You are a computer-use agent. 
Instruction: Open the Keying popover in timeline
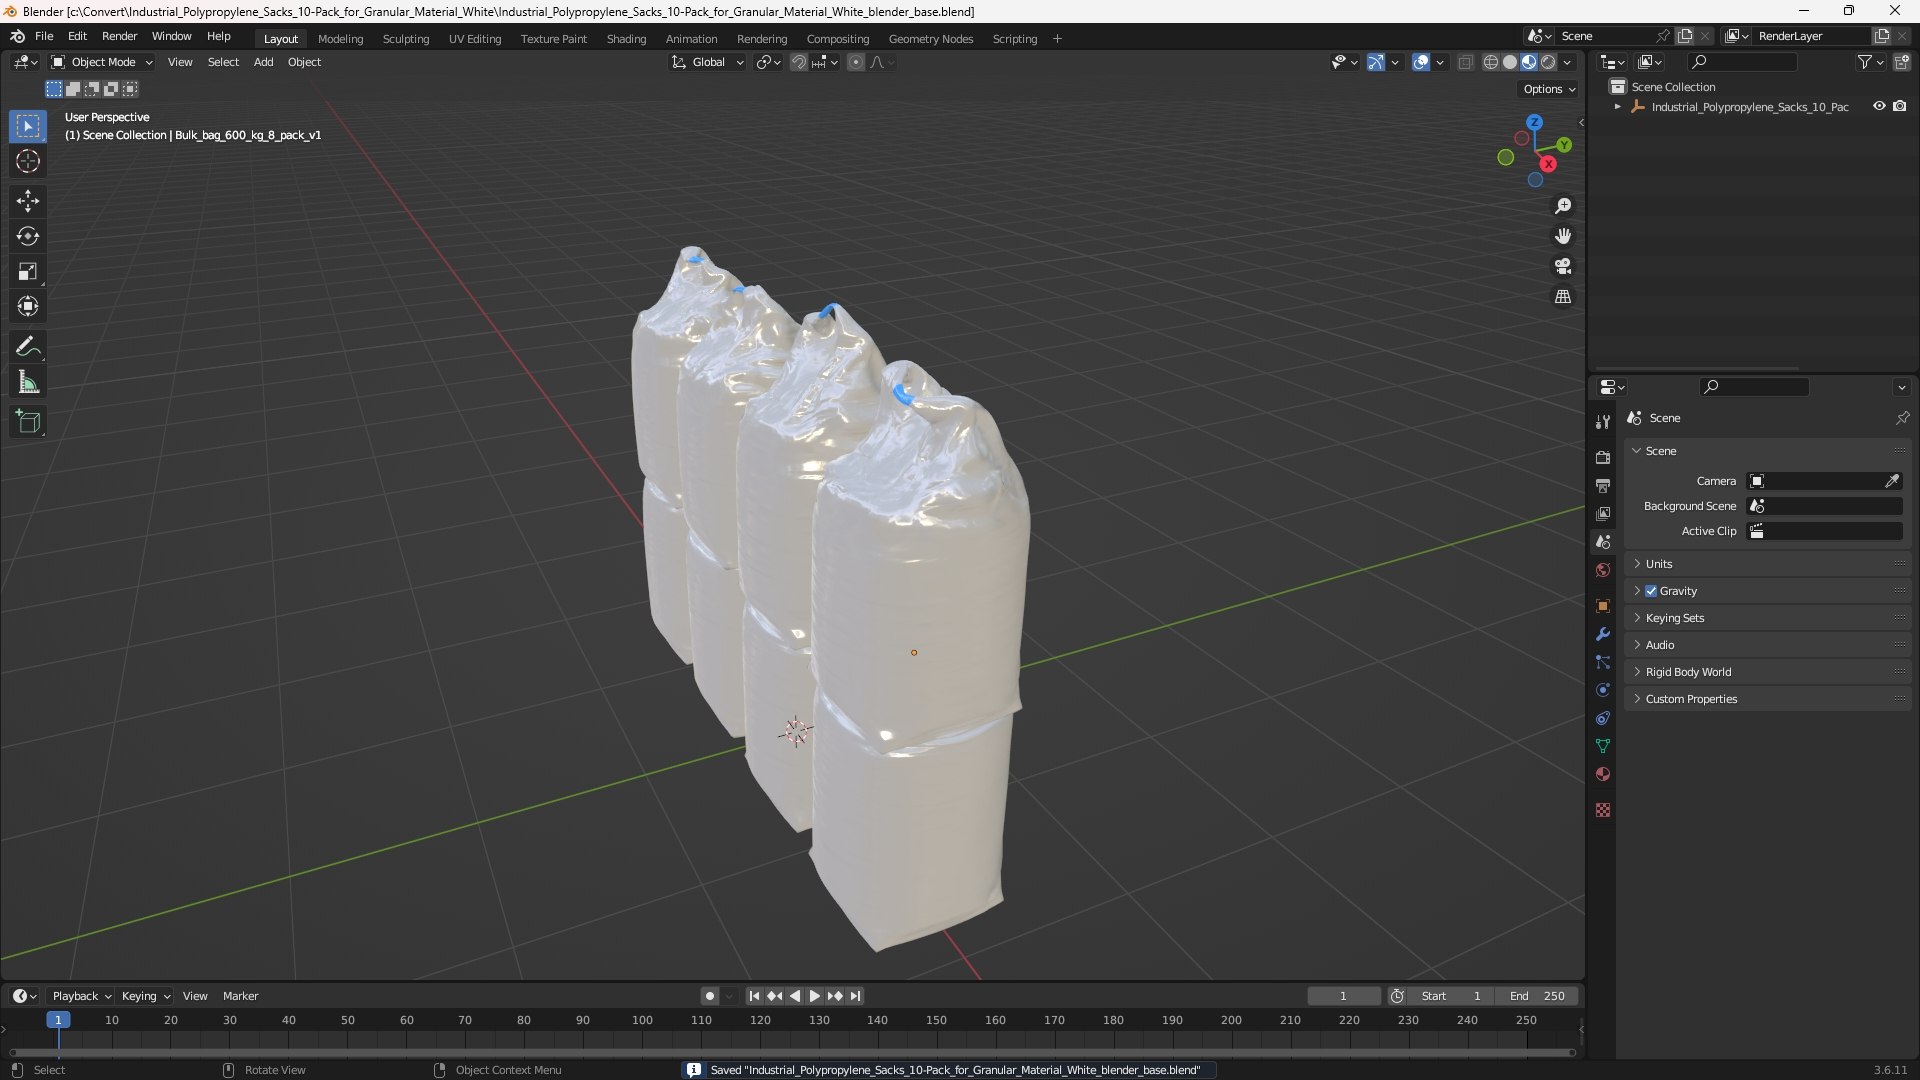click(x=145, y=996)
